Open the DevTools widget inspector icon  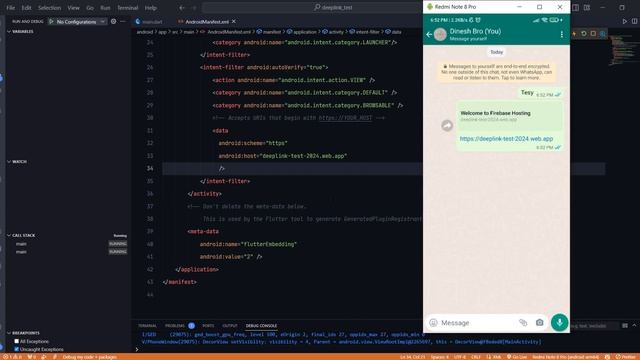click(602, 34)
